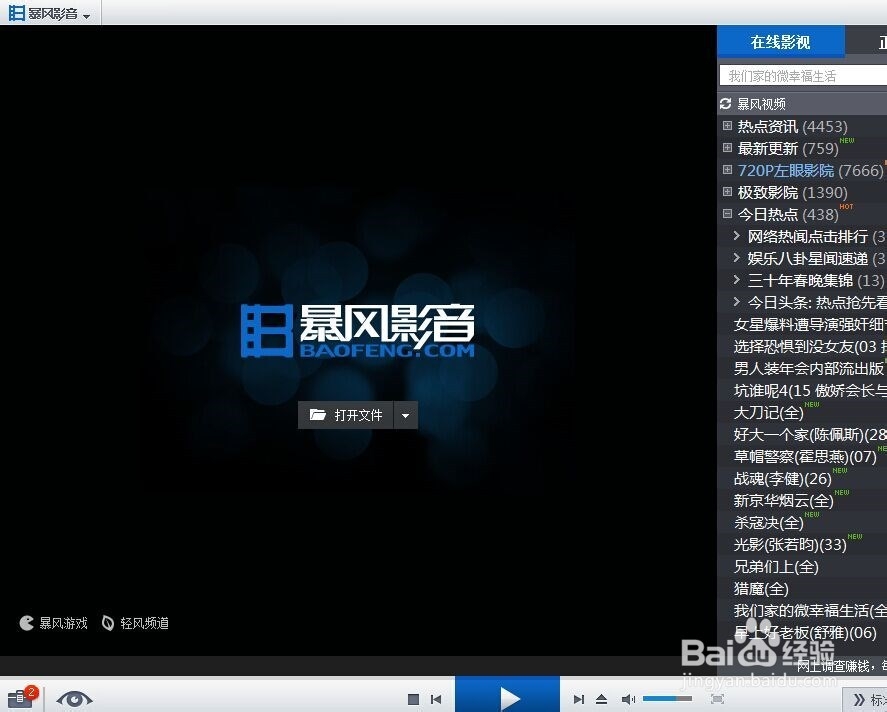Click the 暴风影音 logo icon in title bar
The image size is (887, 712).
(x=16, y=12)
